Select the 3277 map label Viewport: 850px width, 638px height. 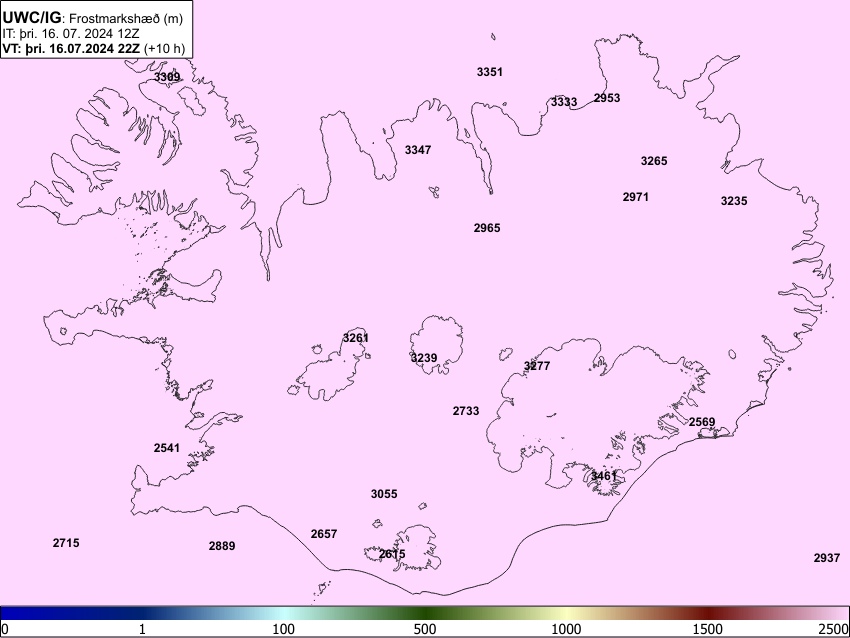[537, 366]
